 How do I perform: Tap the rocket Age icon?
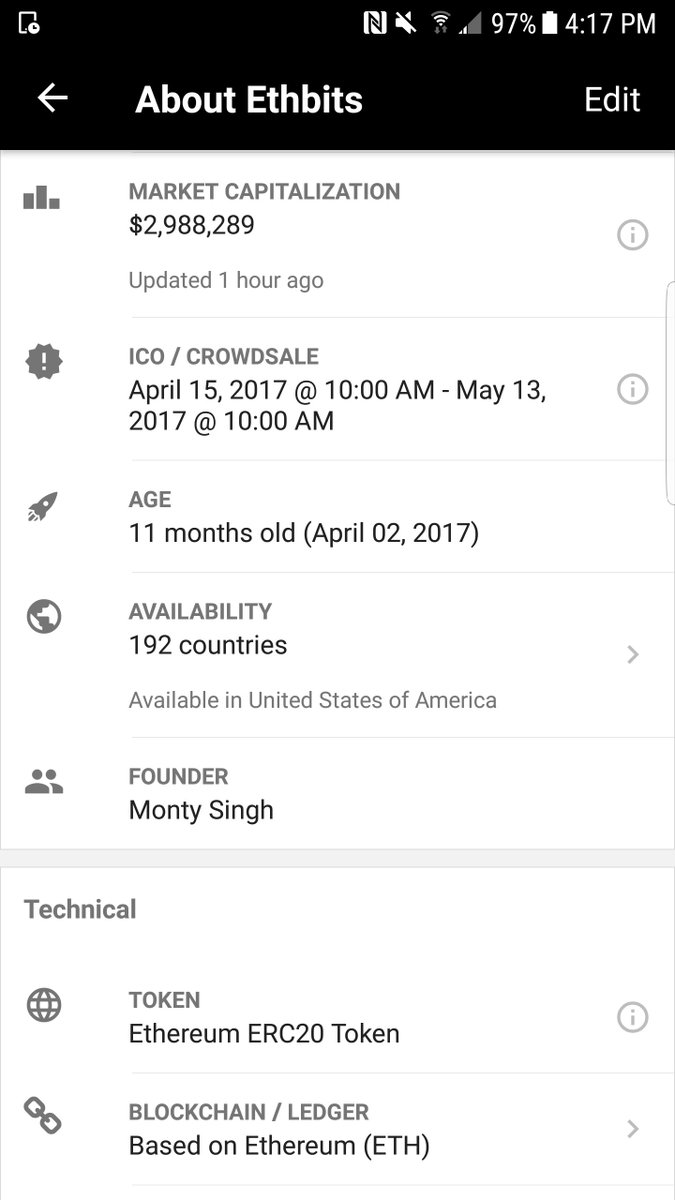42,508
